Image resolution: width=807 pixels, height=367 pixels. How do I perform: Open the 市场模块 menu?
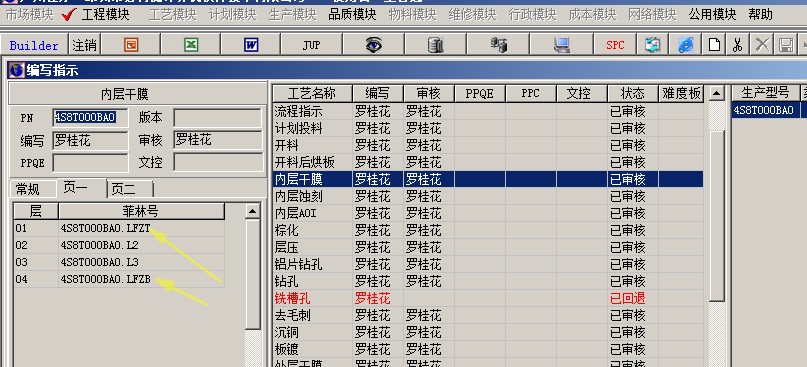[29, 15]
